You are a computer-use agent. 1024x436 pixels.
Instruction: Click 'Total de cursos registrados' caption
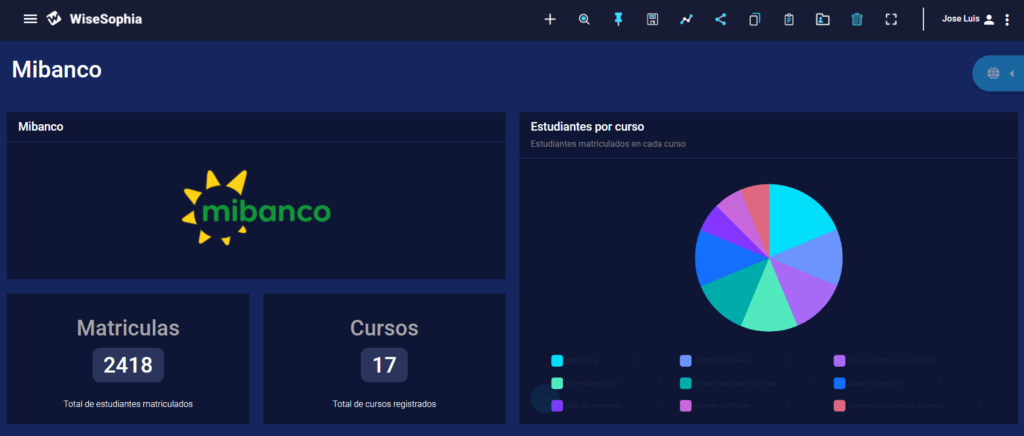click(x=384, y=404)
